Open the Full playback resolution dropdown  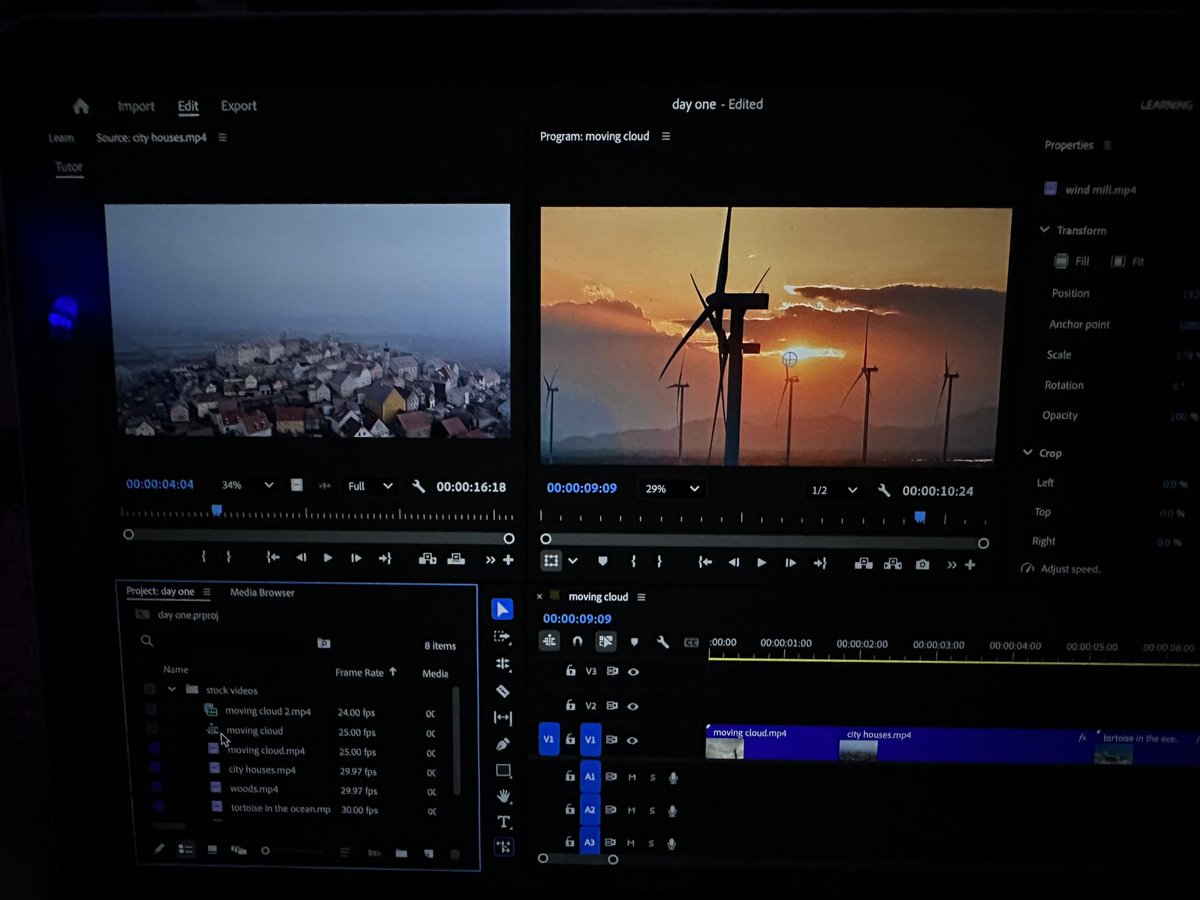click(x=369, y=485)
